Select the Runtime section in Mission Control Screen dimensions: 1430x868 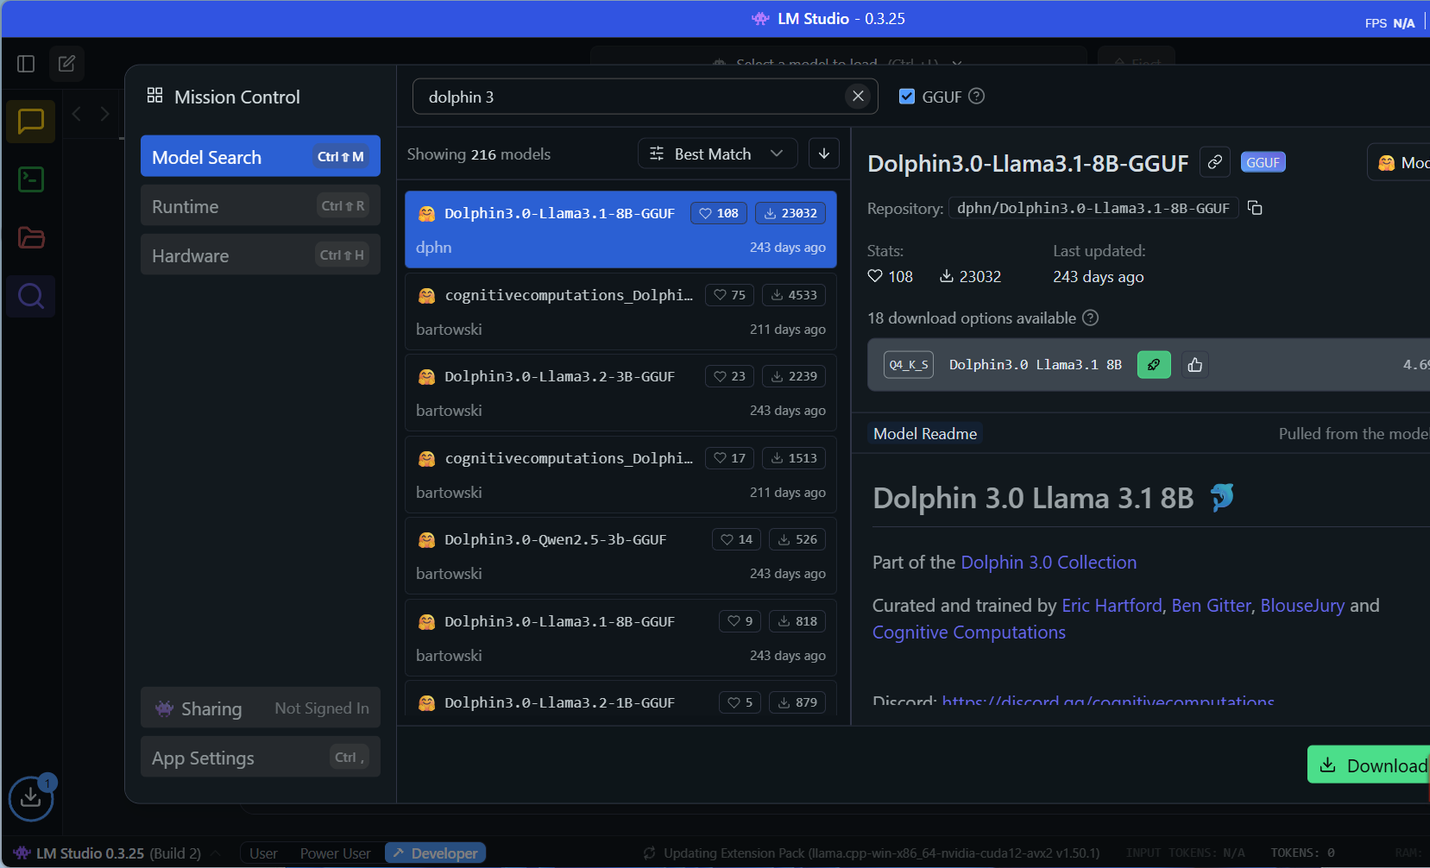[260, 205]
